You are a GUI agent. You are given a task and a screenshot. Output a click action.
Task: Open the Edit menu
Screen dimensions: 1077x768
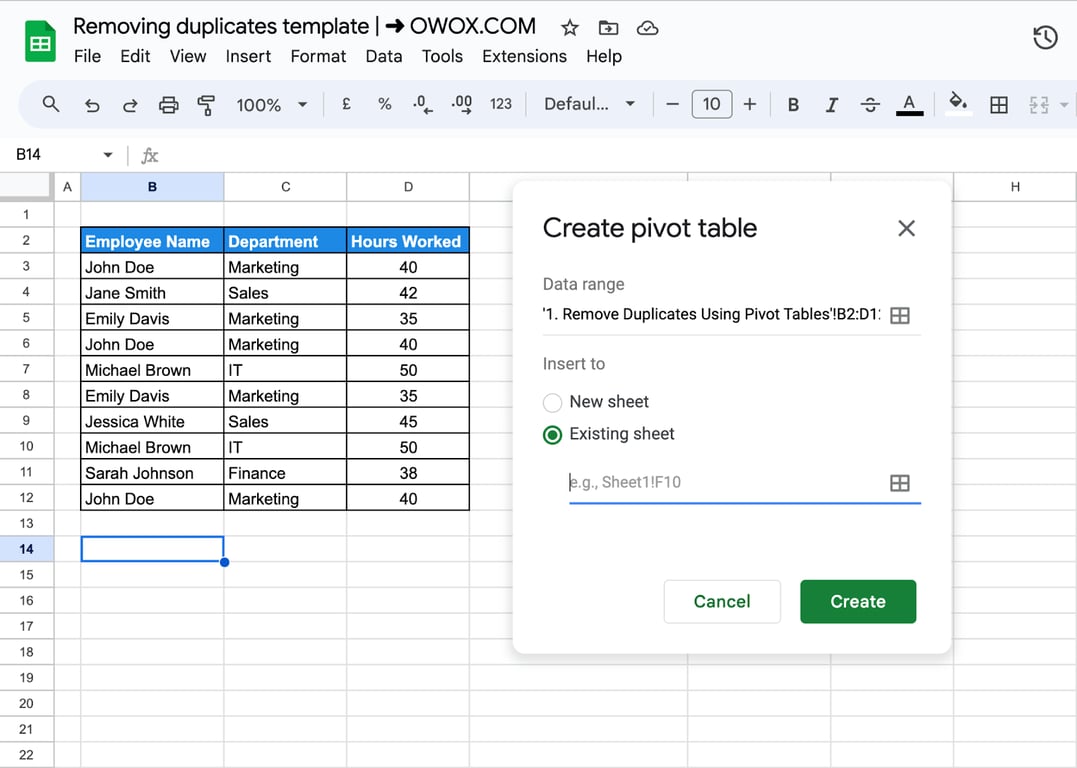(135, 56)
